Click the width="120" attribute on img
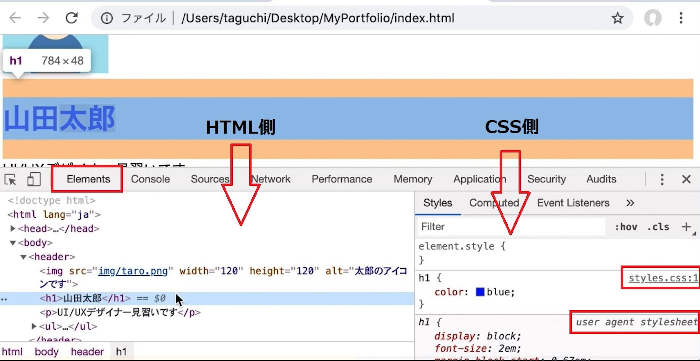 (211, 271)
